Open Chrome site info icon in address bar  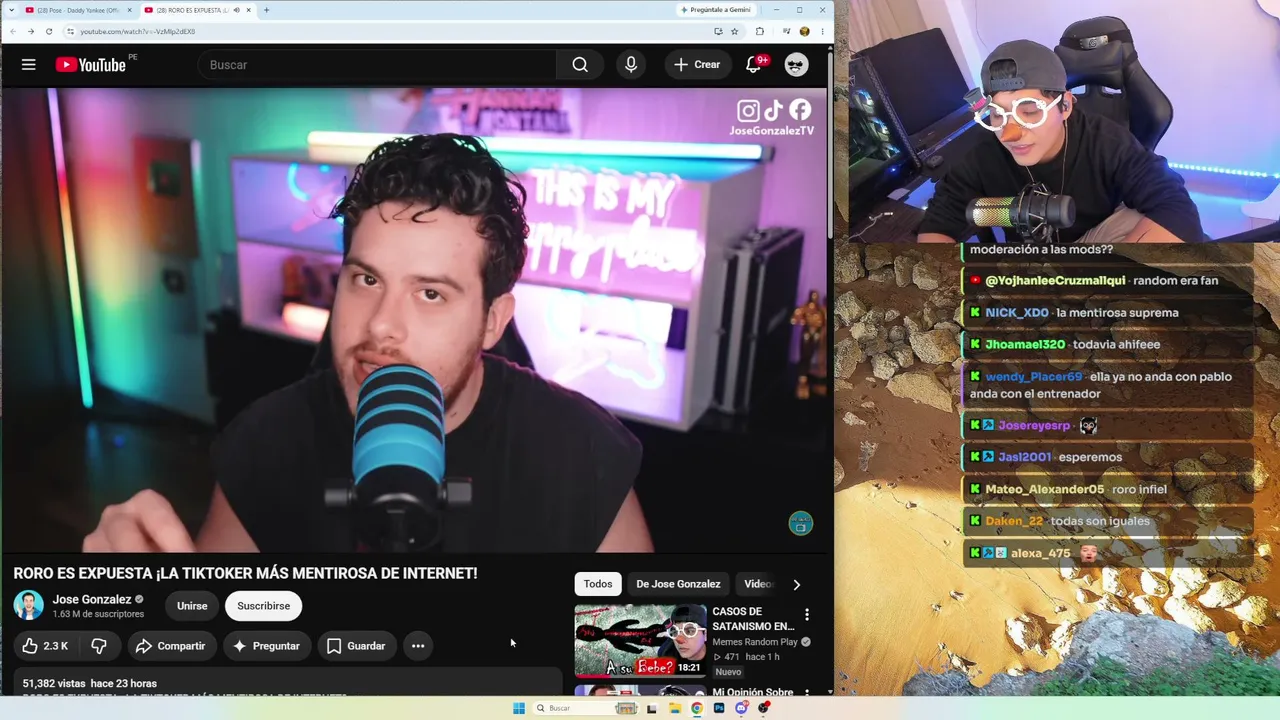point(70,31)
